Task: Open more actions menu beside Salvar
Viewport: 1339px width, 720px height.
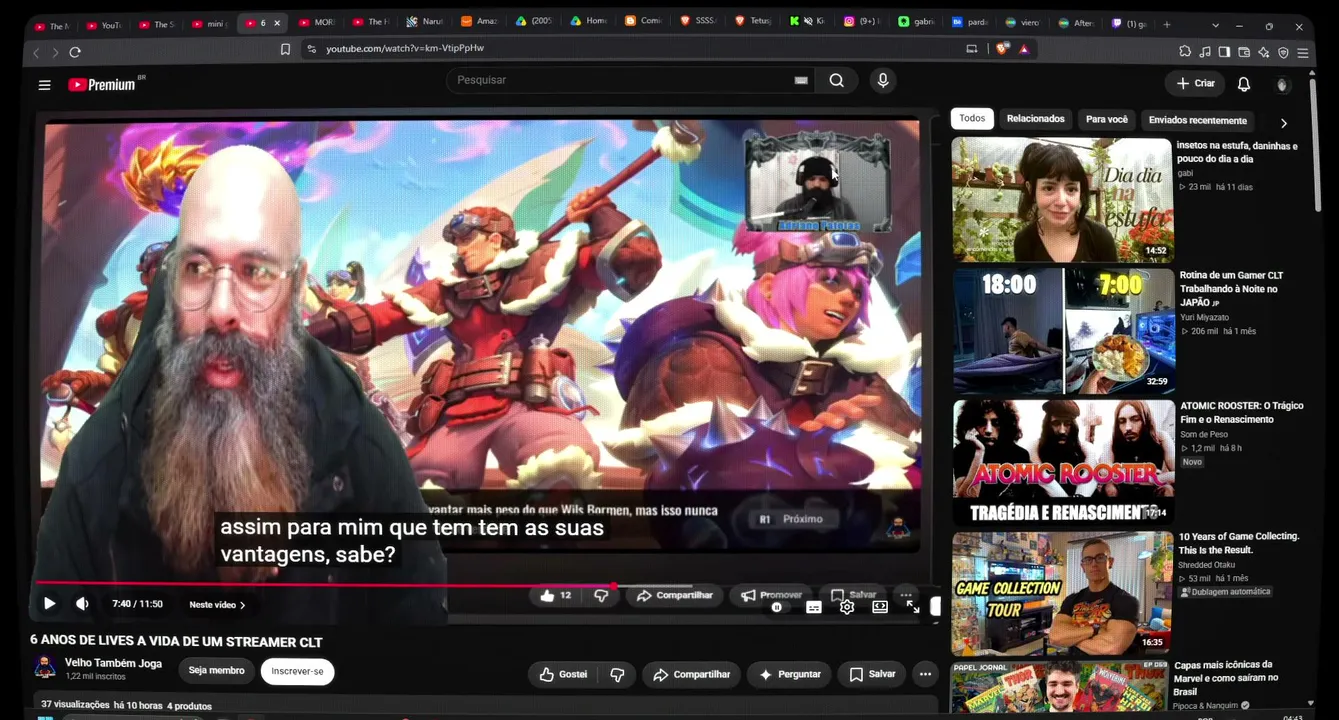Action: click(x=925, y=675)
